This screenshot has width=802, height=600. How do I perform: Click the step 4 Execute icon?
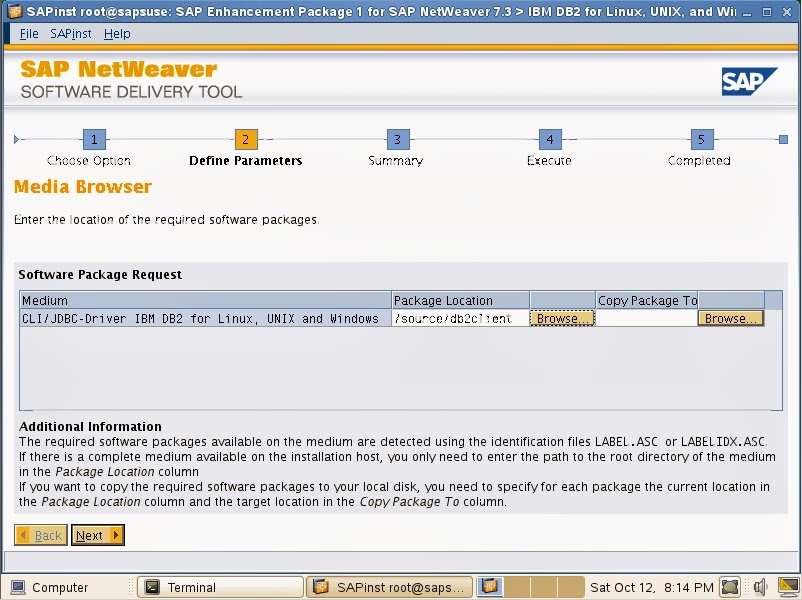click(x=548, y=139)
